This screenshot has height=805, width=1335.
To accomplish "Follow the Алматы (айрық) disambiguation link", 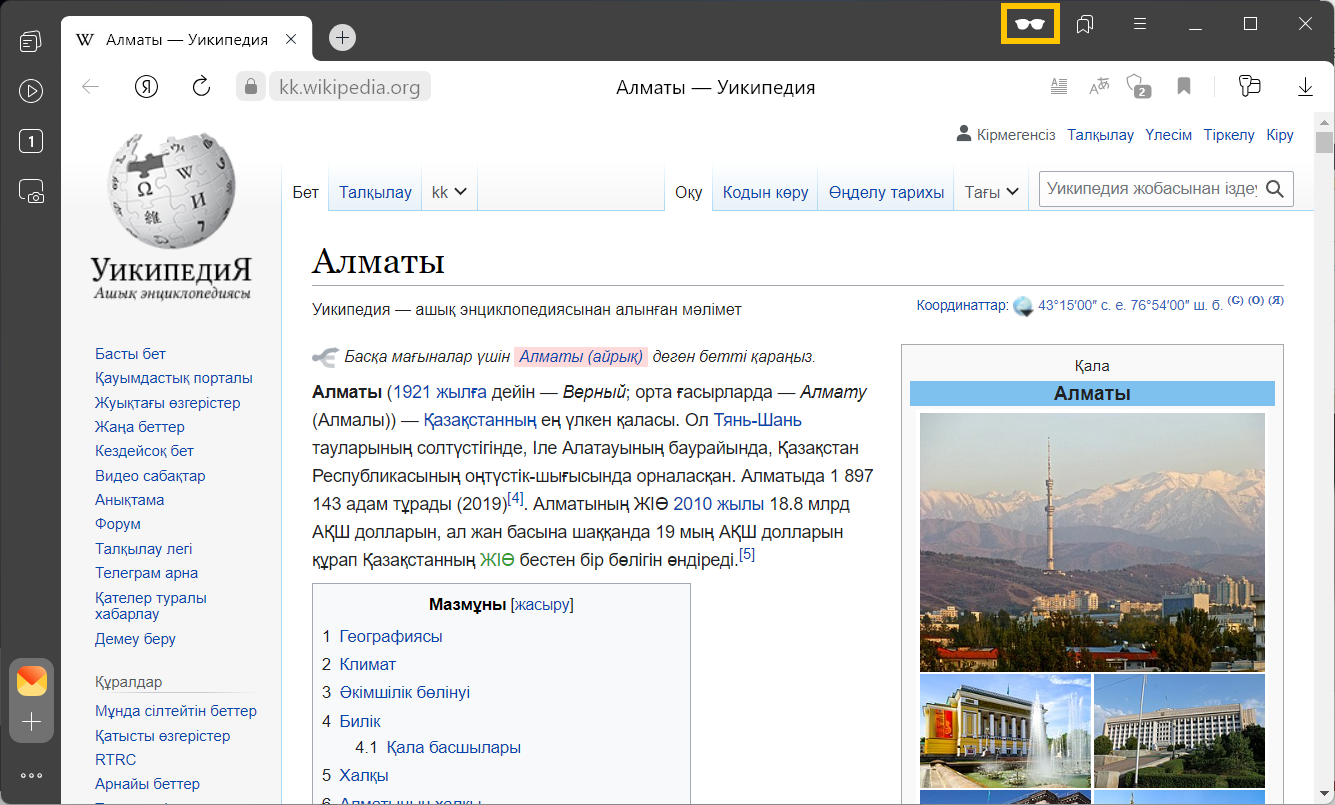I will (x=583, y=356).
